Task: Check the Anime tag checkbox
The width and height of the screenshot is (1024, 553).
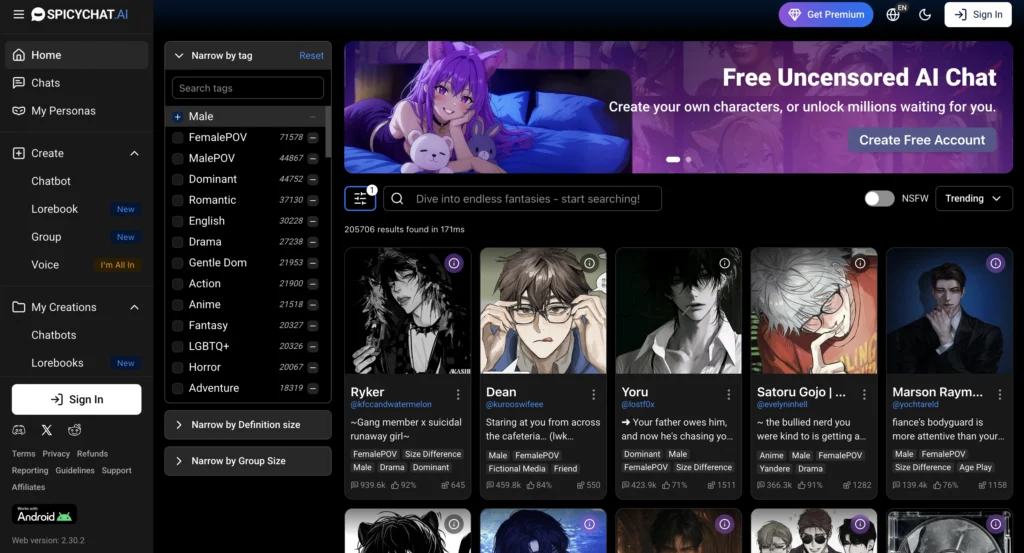Action: [x=177, y=305]
